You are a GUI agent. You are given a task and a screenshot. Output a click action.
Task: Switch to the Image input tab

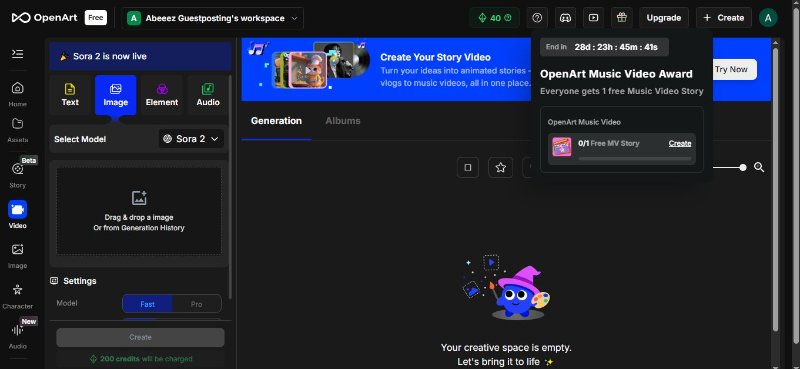click(x=115, y=95)
